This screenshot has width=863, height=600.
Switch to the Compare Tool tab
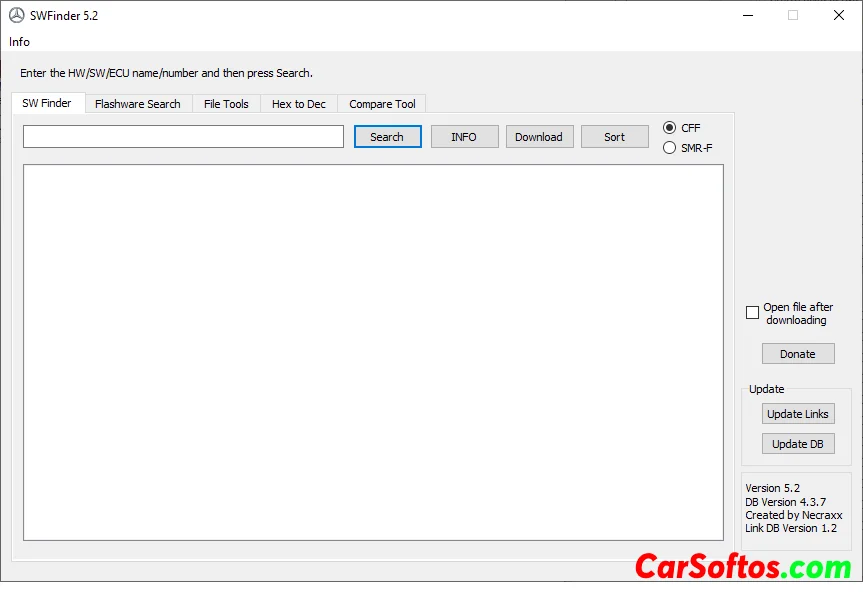coord(382,104)
